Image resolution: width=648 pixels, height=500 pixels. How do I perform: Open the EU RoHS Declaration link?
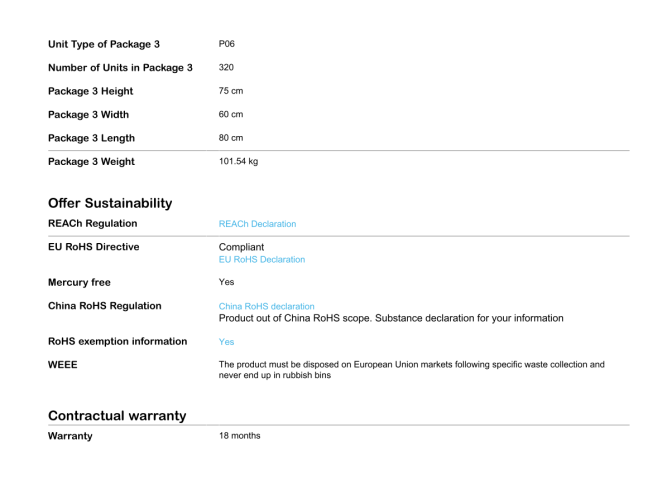pyautogui.click(x=262, y=260)
